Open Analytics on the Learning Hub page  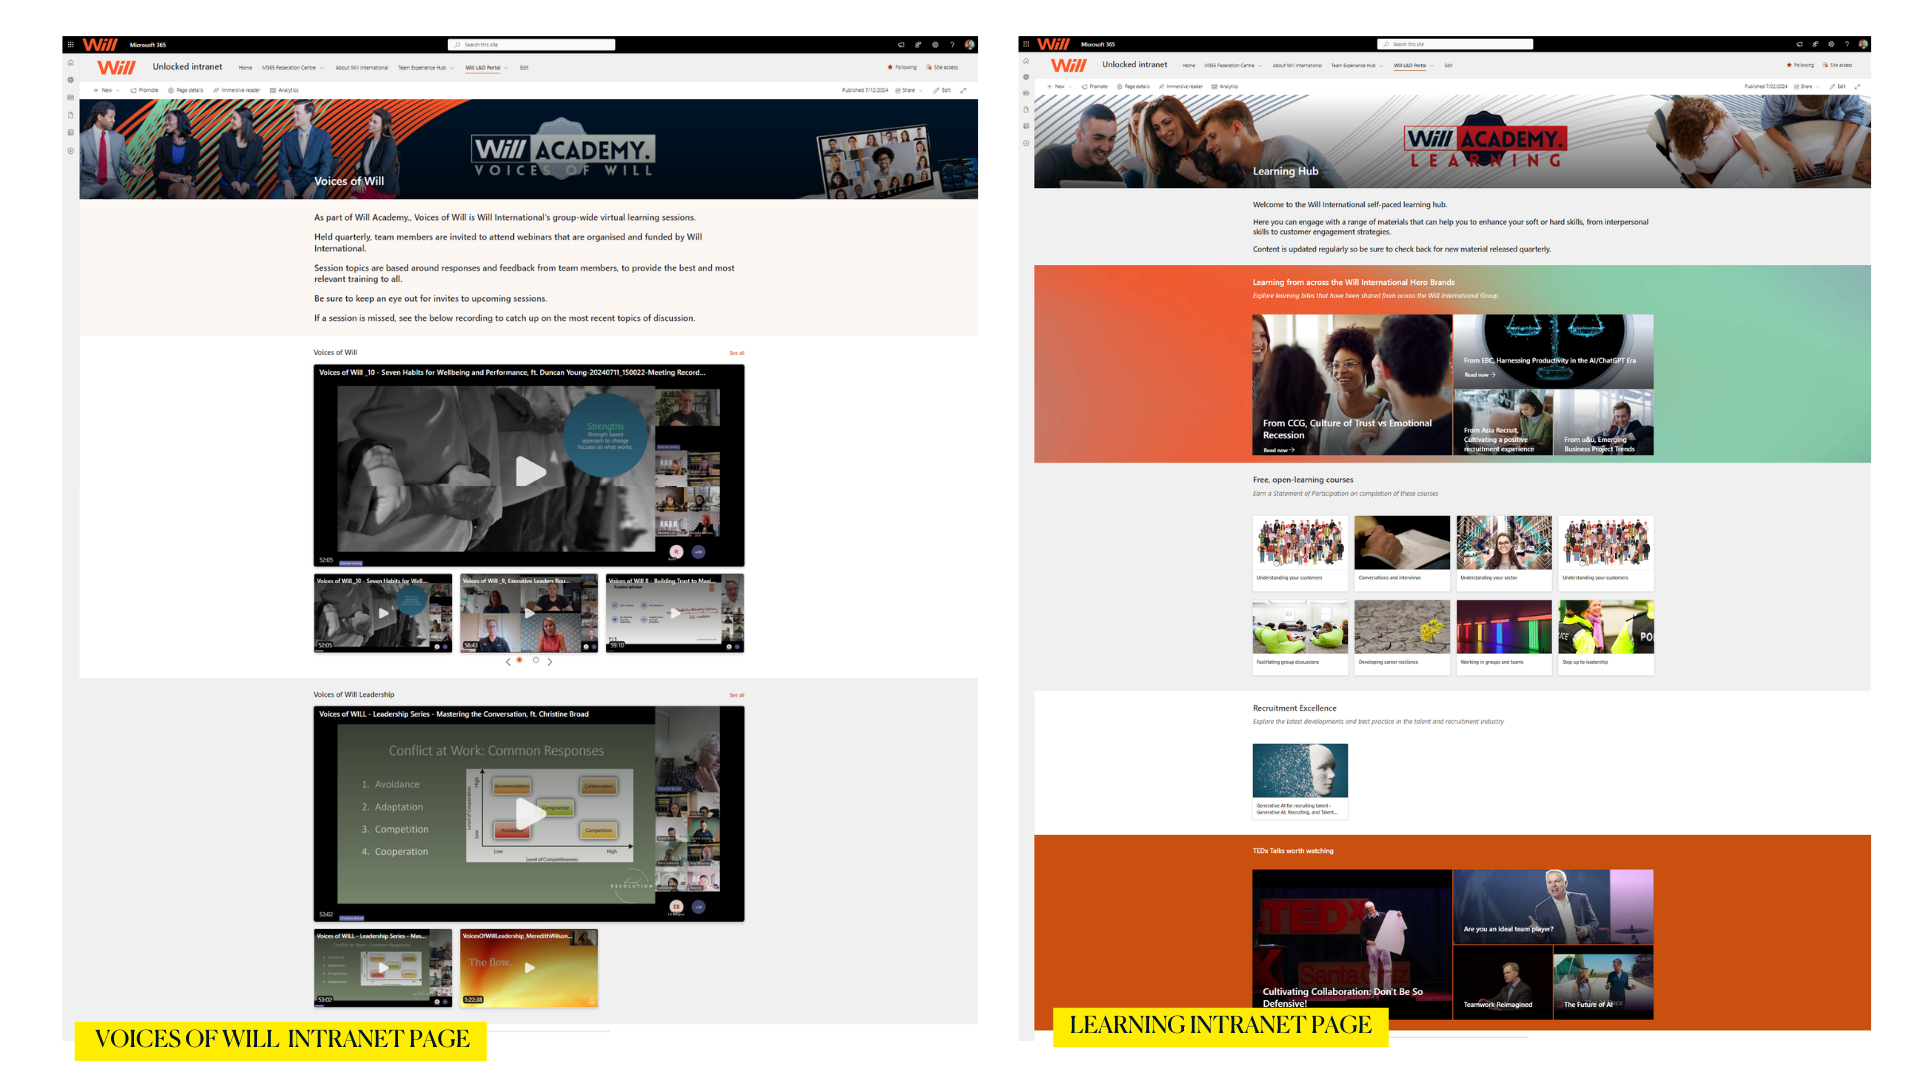[1225, 86]
